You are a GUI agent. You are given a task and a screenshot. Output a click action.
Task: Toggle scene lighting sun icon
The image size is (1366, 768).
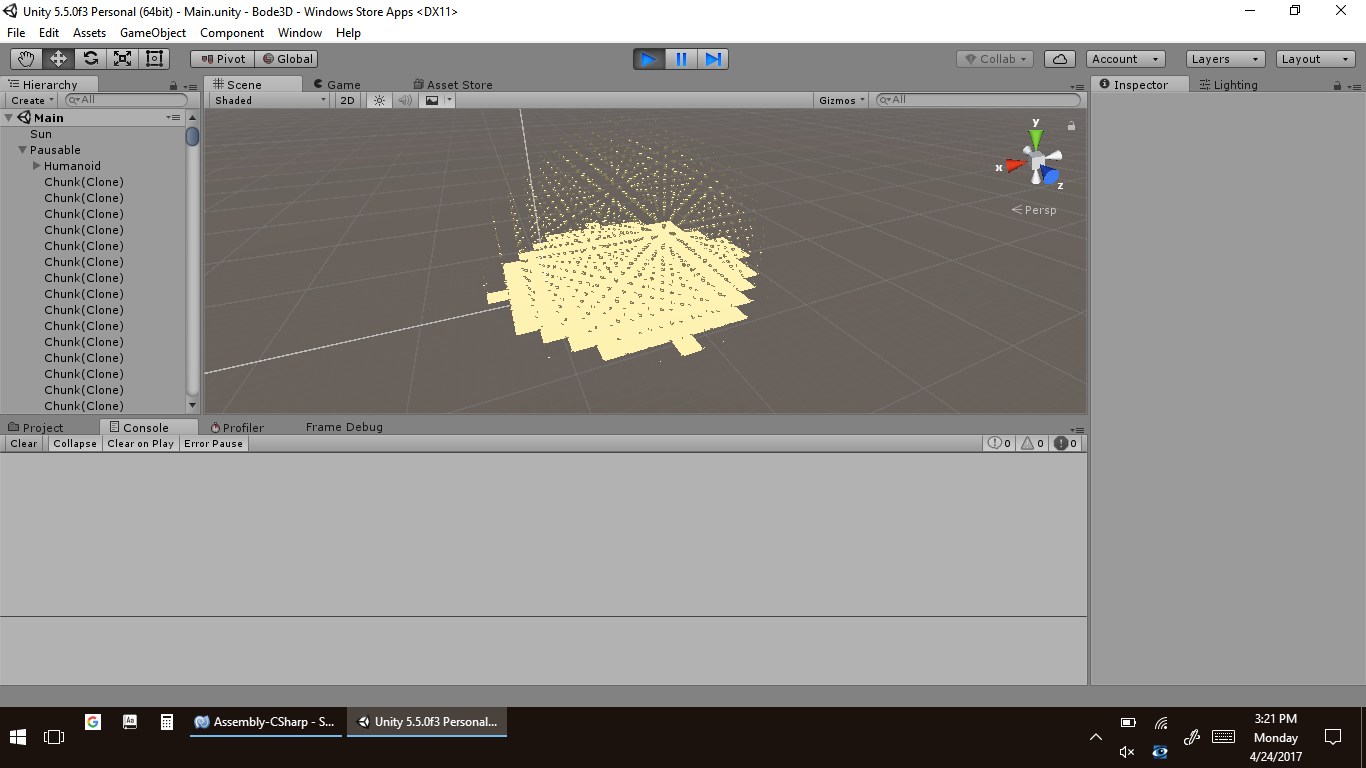[379, 100]
